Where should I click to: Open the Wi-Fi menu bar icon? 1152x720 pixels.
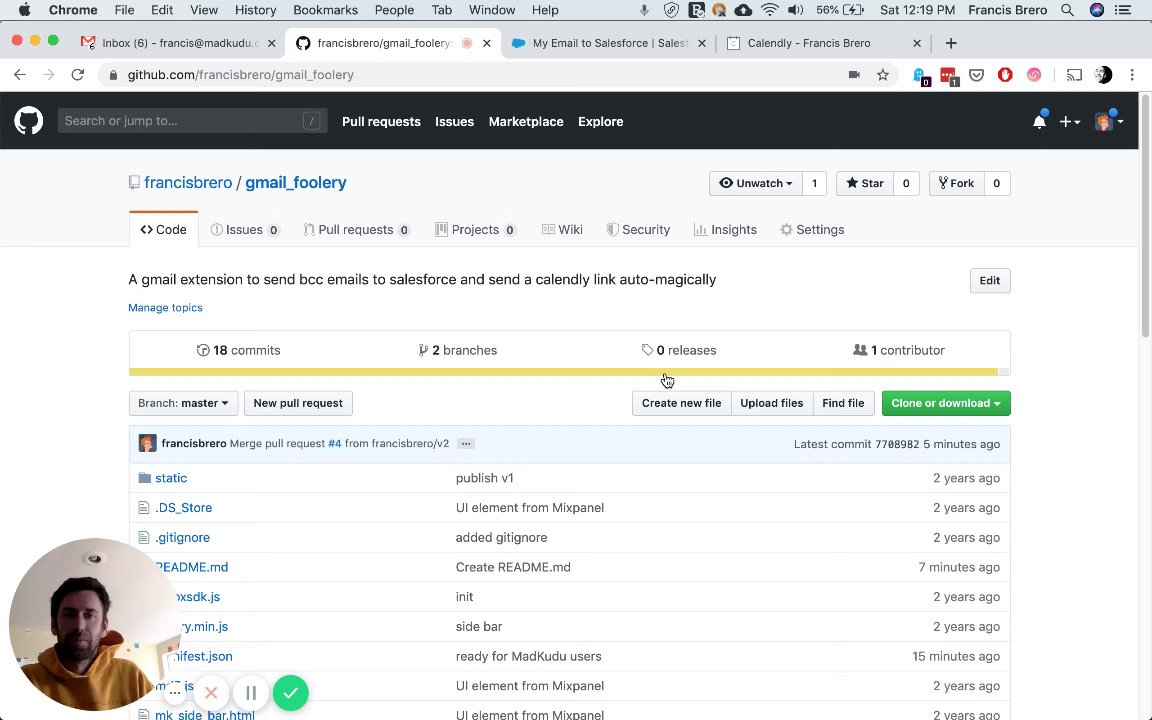(x=769, y=10)
